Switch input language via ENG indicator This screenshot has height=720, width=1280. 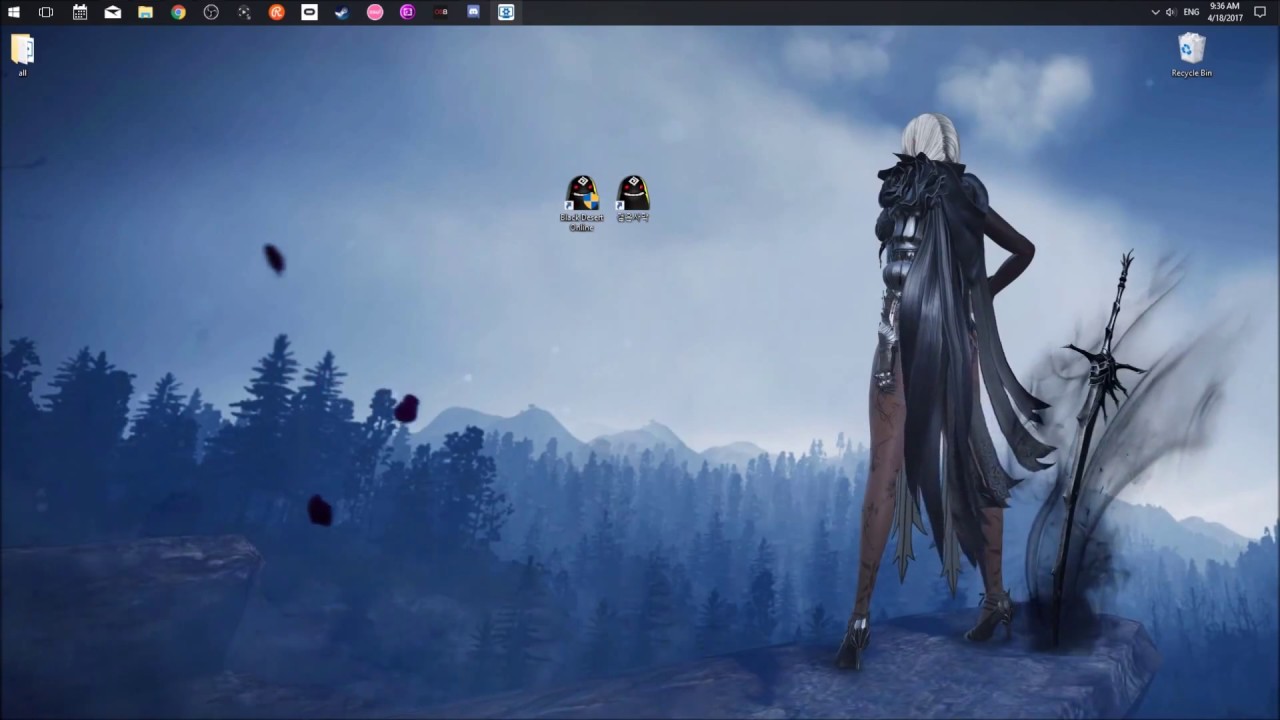coord(1191,12)
